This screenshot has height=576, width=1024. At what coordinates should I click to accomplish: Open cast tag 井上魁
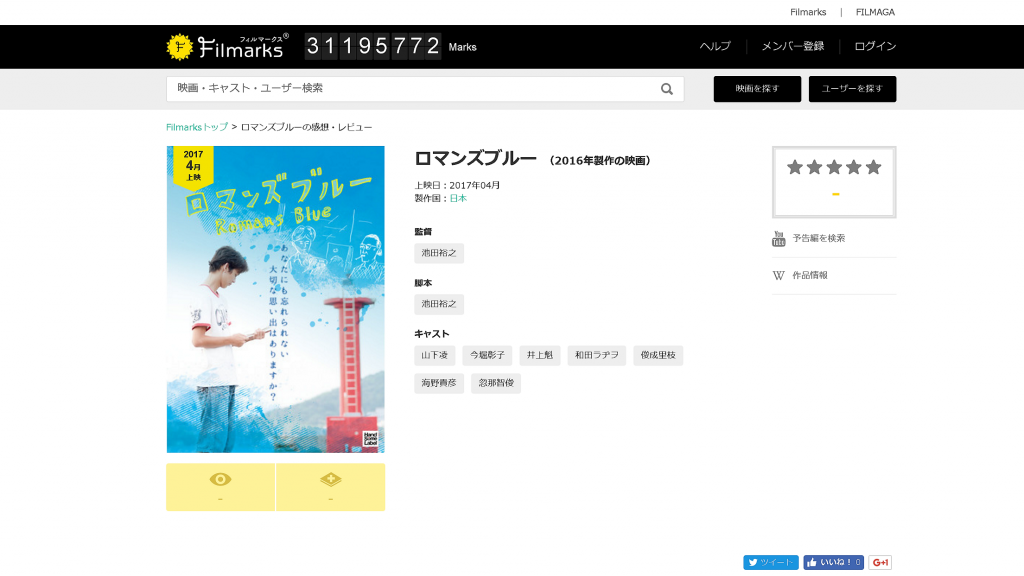click(539, 355)
